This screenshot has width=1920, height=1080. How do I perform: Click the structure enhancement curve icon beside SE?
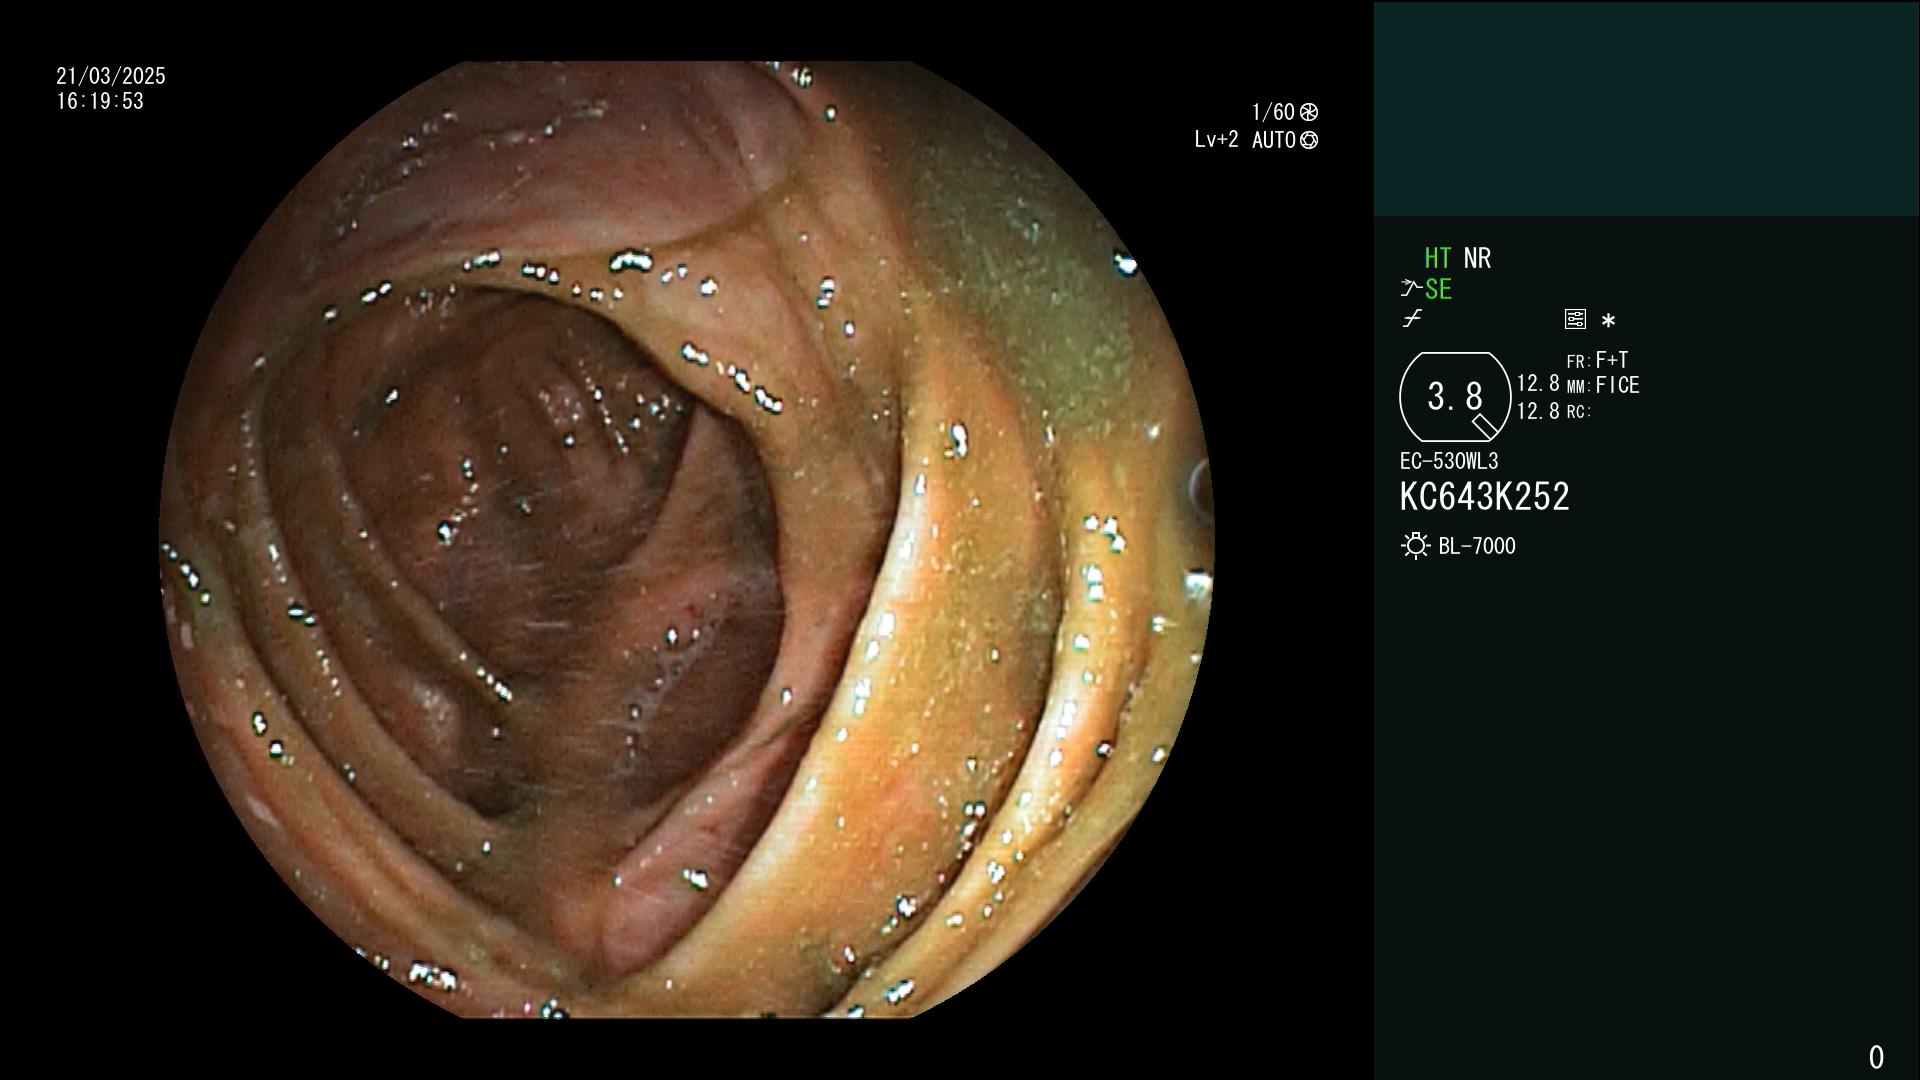coord(1411,289)
